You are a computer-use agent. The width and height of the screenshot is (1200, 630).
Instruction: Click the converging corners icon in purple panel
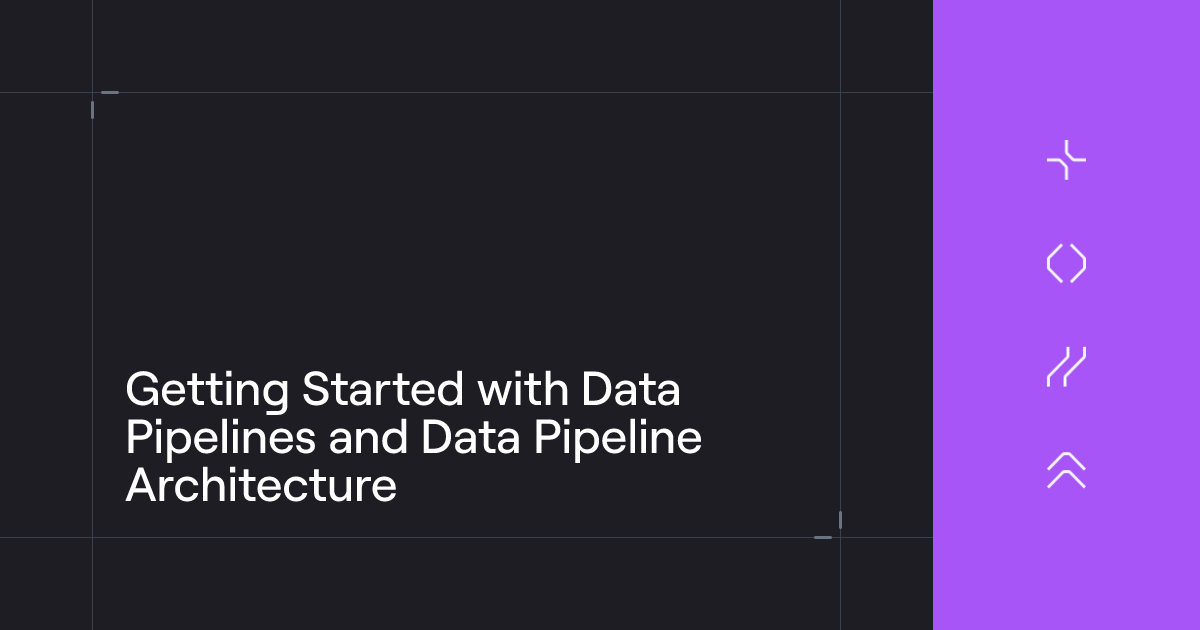tap(1066, 160)
